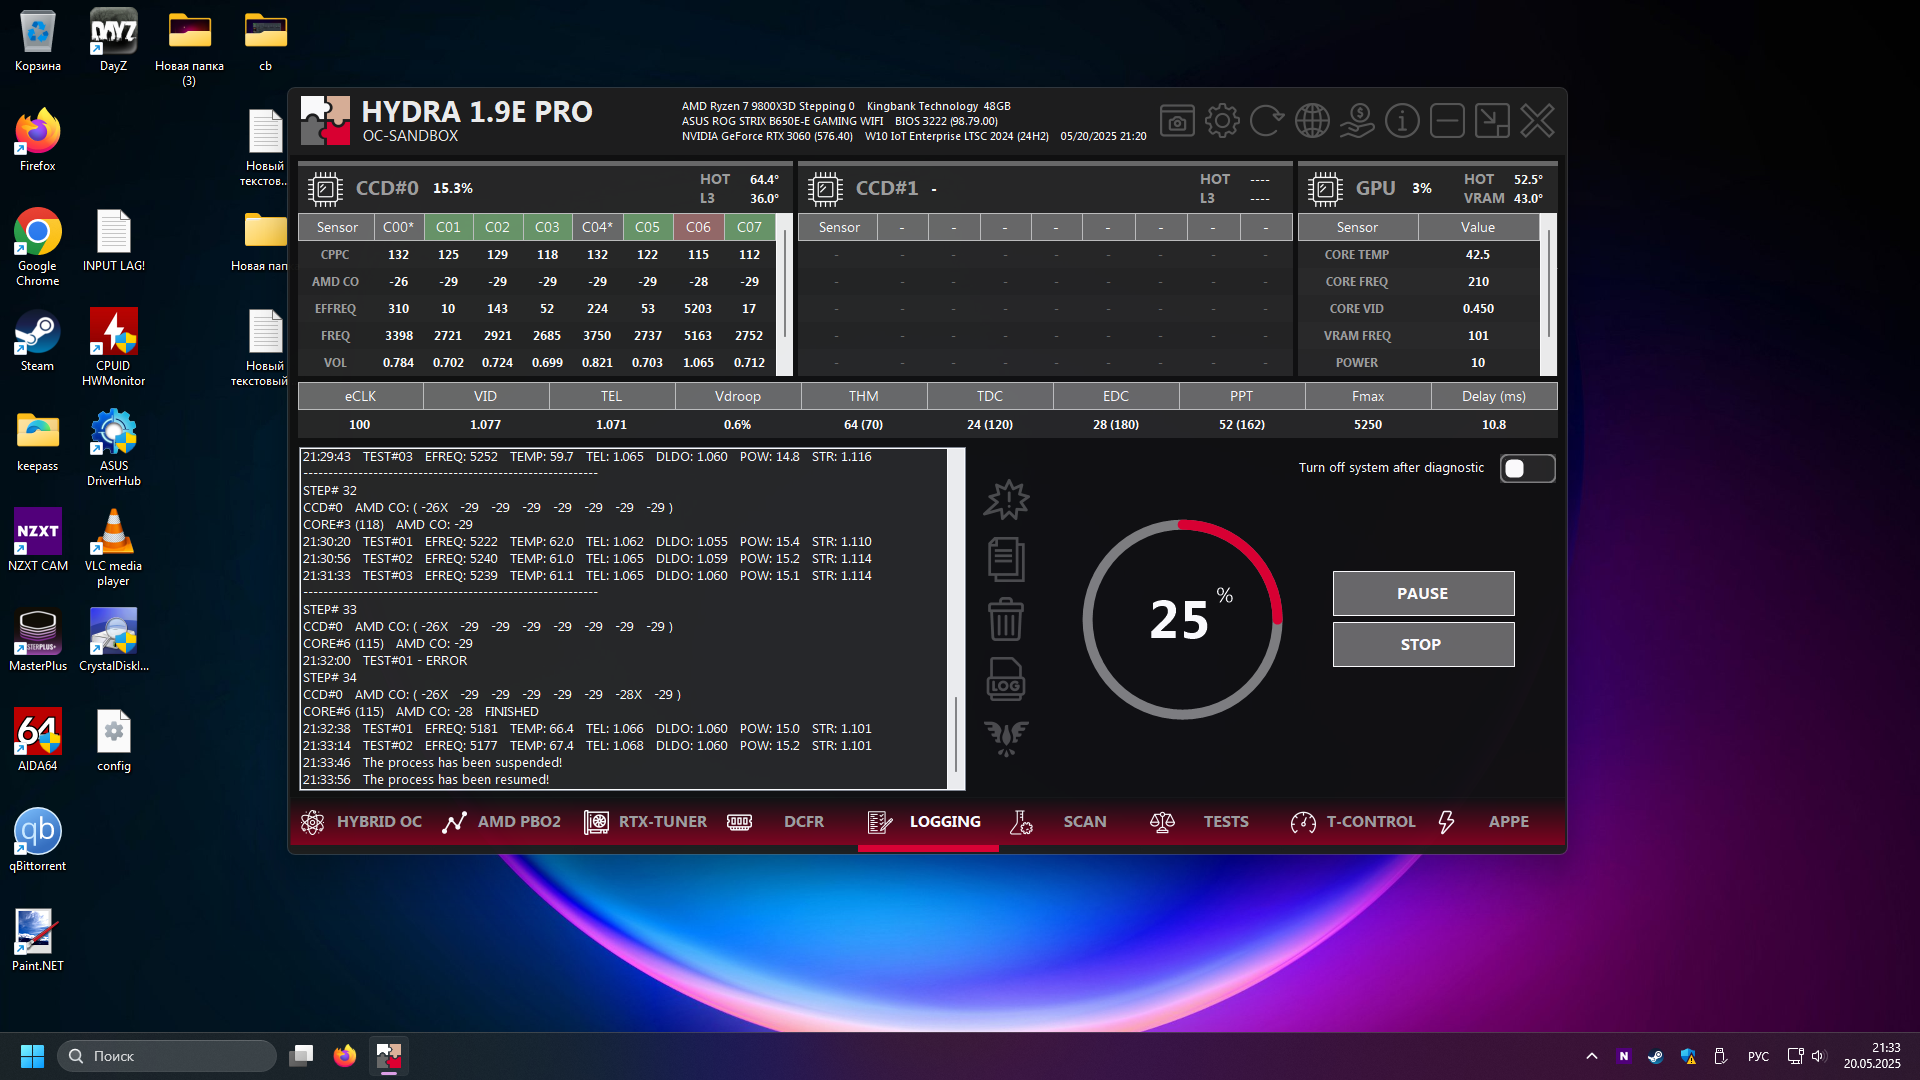
Task: Click the GPU chip icon
Action: tap(1325, 188)
